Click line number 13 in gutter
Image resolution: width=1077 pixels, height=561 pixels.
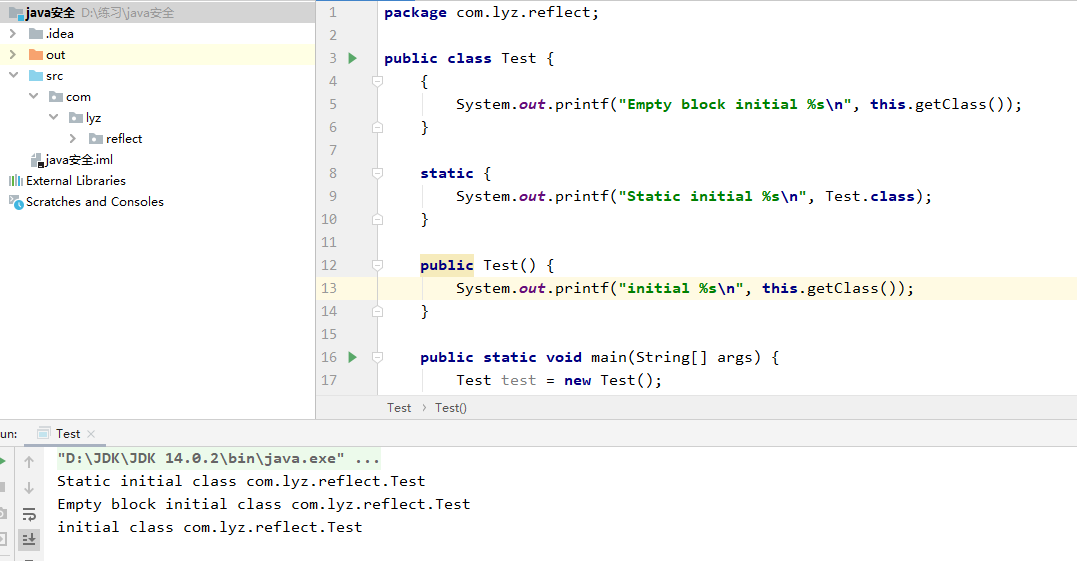[x=329, y=288]
